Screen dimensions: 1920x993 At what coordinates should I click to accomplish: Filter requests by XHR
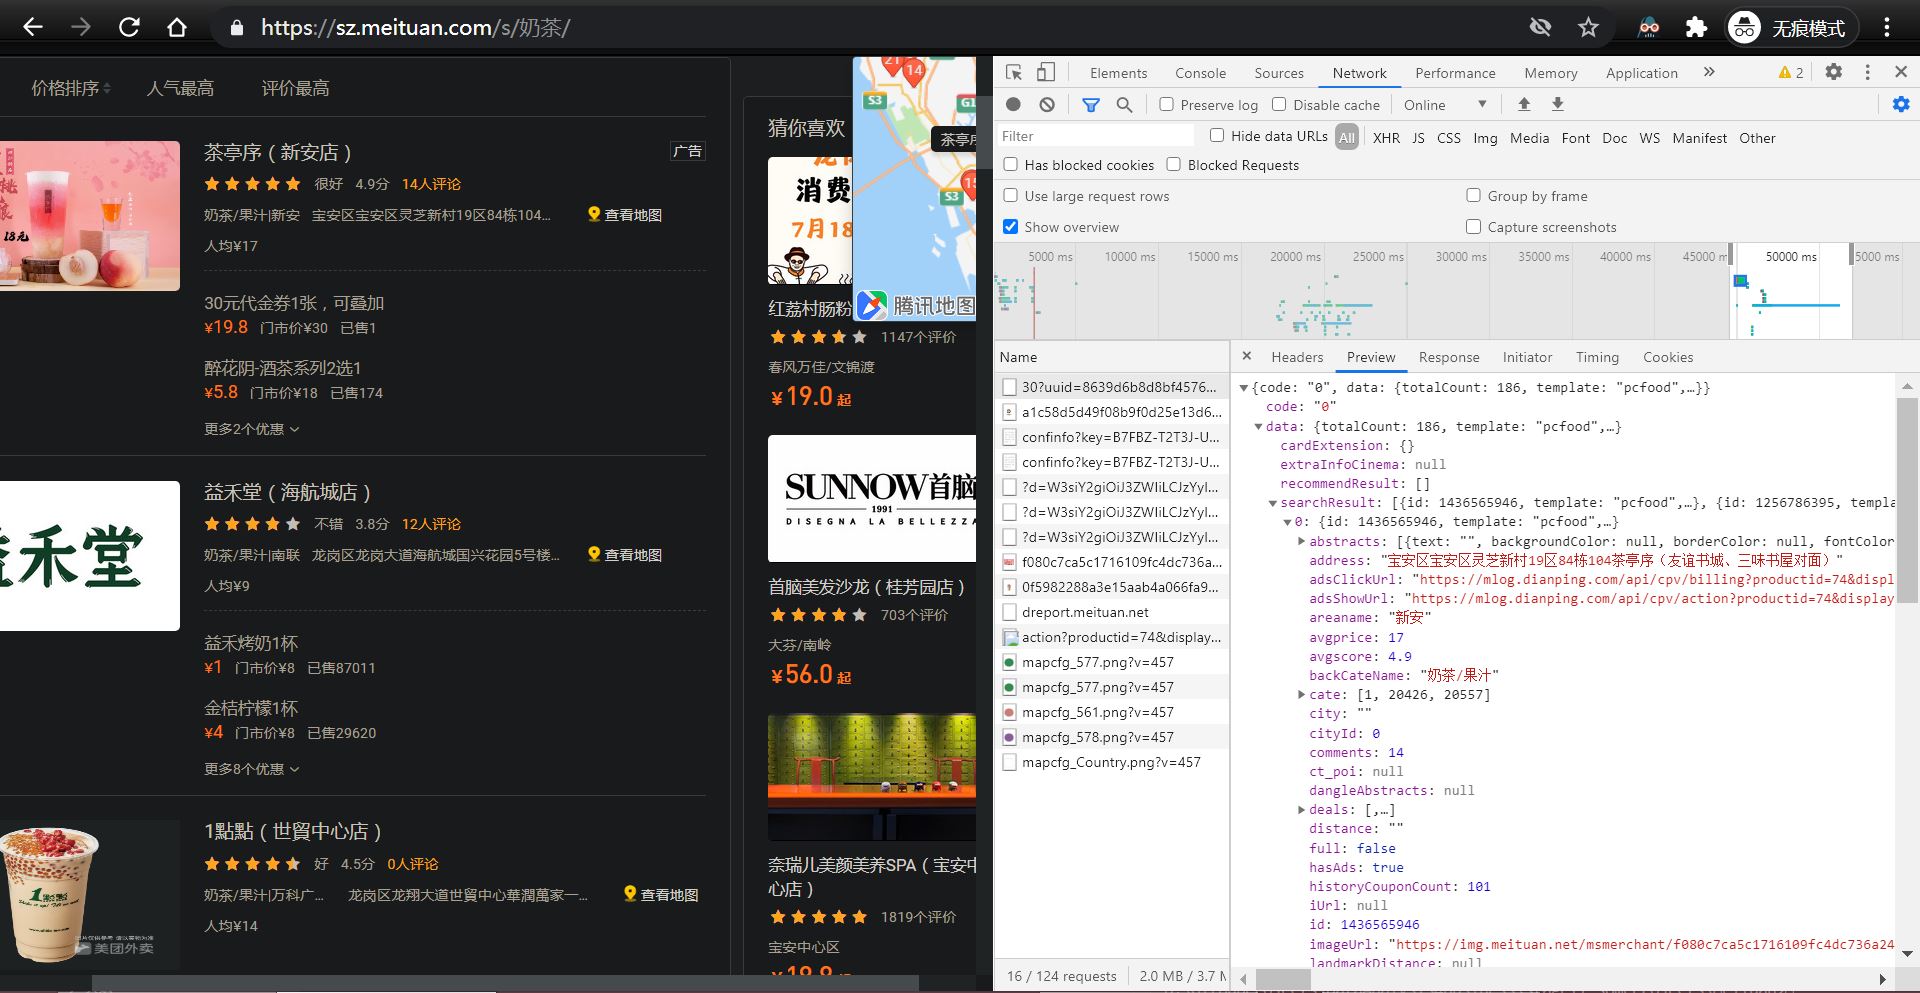1386,138
